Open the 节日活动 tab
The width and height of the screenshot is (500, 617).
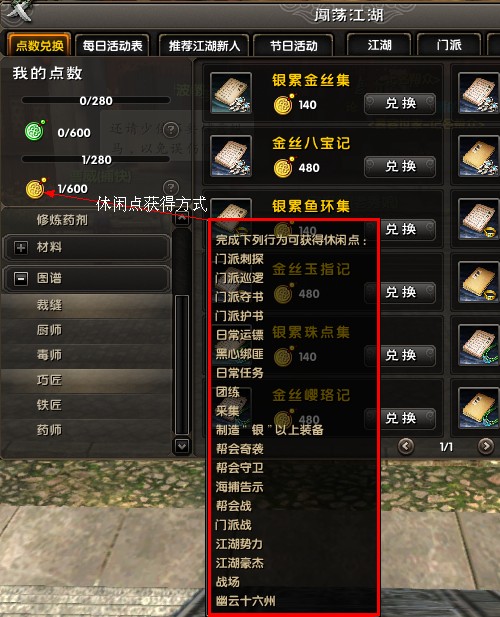[x=293, y=46]
